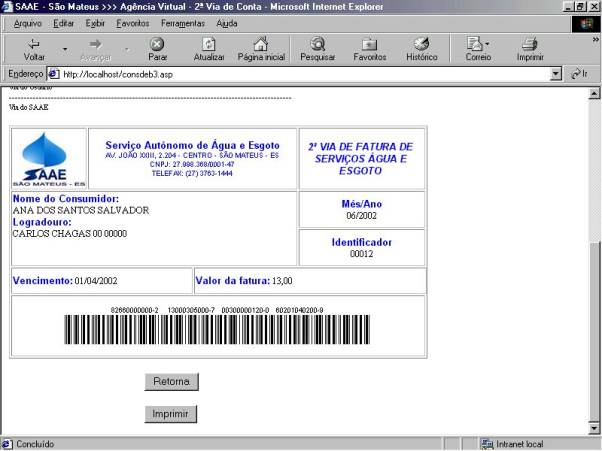Image resolution: width=602 pixels, height=451 pixels.
Task: Click the Via do SAAE label
Action: click(29, 107)
